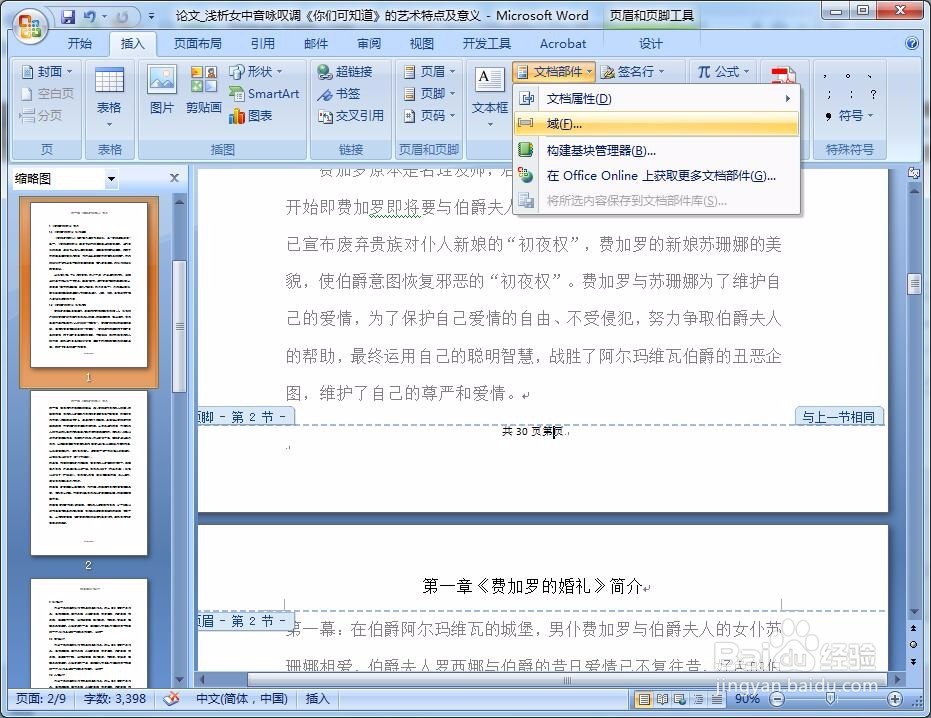Switch to the Home (开始) ribbon tab
The width and height of the screenshot is (931, 718).
[x=80, y=43]
